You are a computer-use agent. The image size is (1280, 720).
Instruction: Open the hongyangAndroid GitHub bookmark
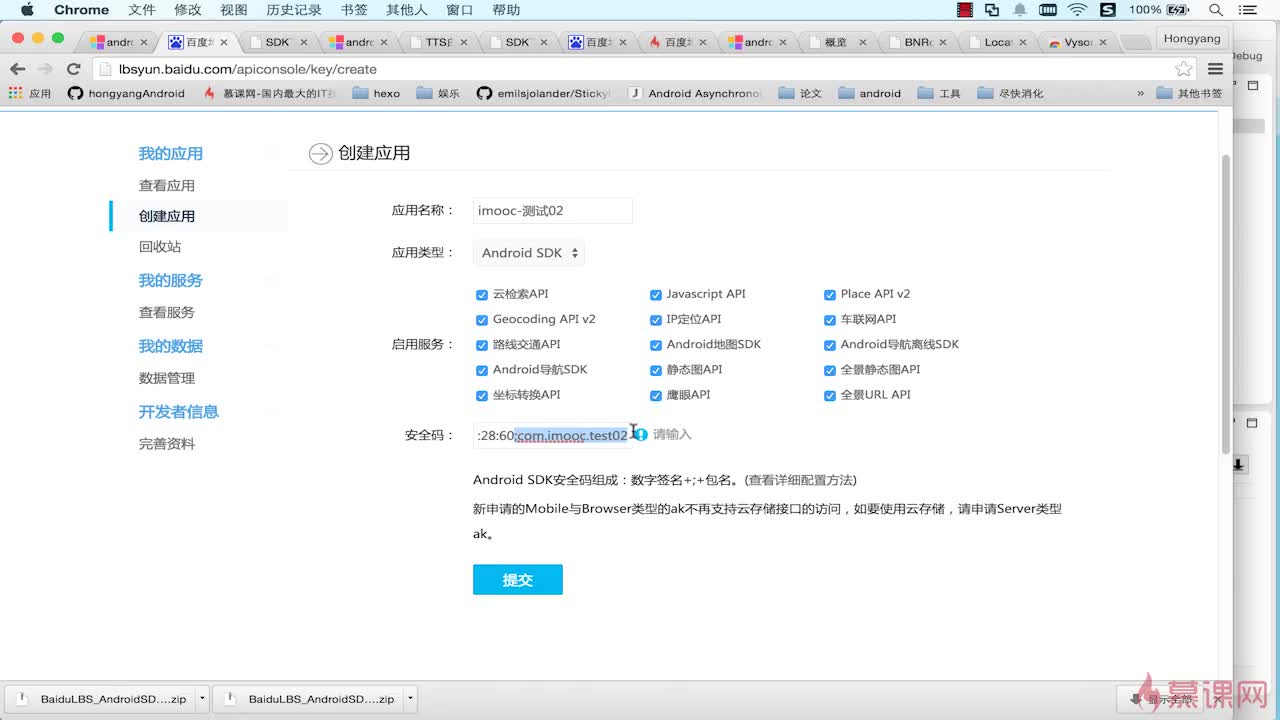point(126,93)
